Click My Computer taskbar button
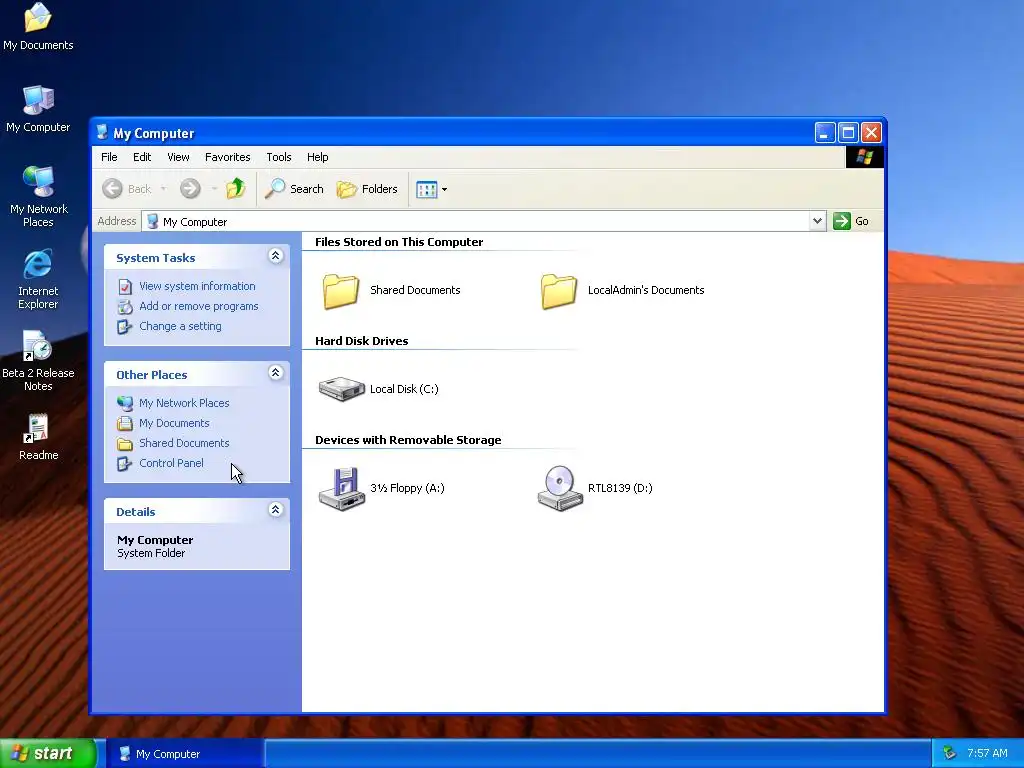Screen dimensions: 1024x768 [185, 754]
